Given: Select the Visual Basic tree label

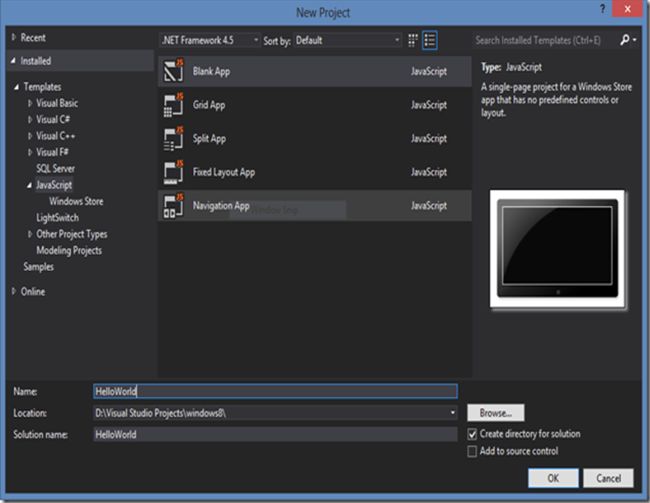Looking at the screenshot, I should pyautogui.click(x=57, y=103).
